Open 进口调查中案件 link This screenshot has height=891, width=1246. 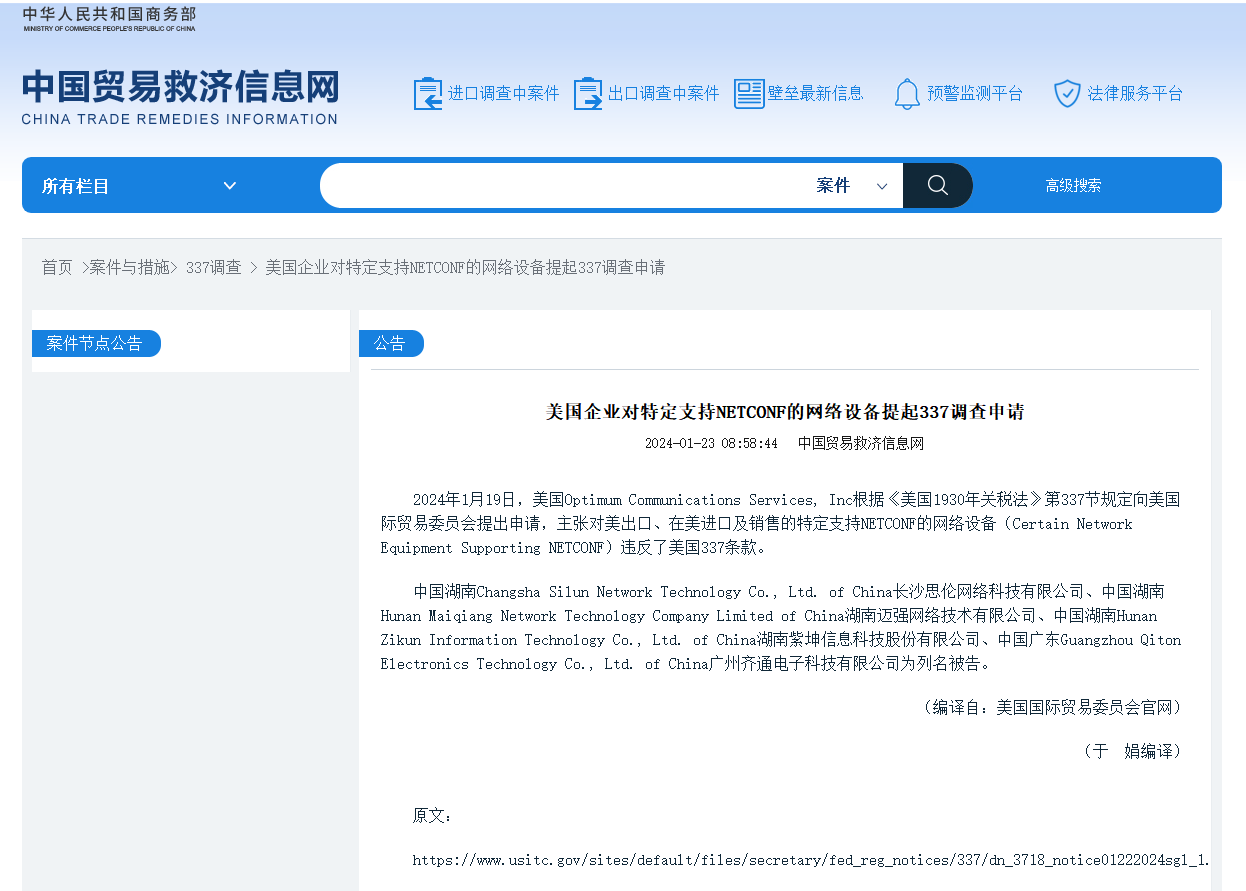tap(504, 94)
